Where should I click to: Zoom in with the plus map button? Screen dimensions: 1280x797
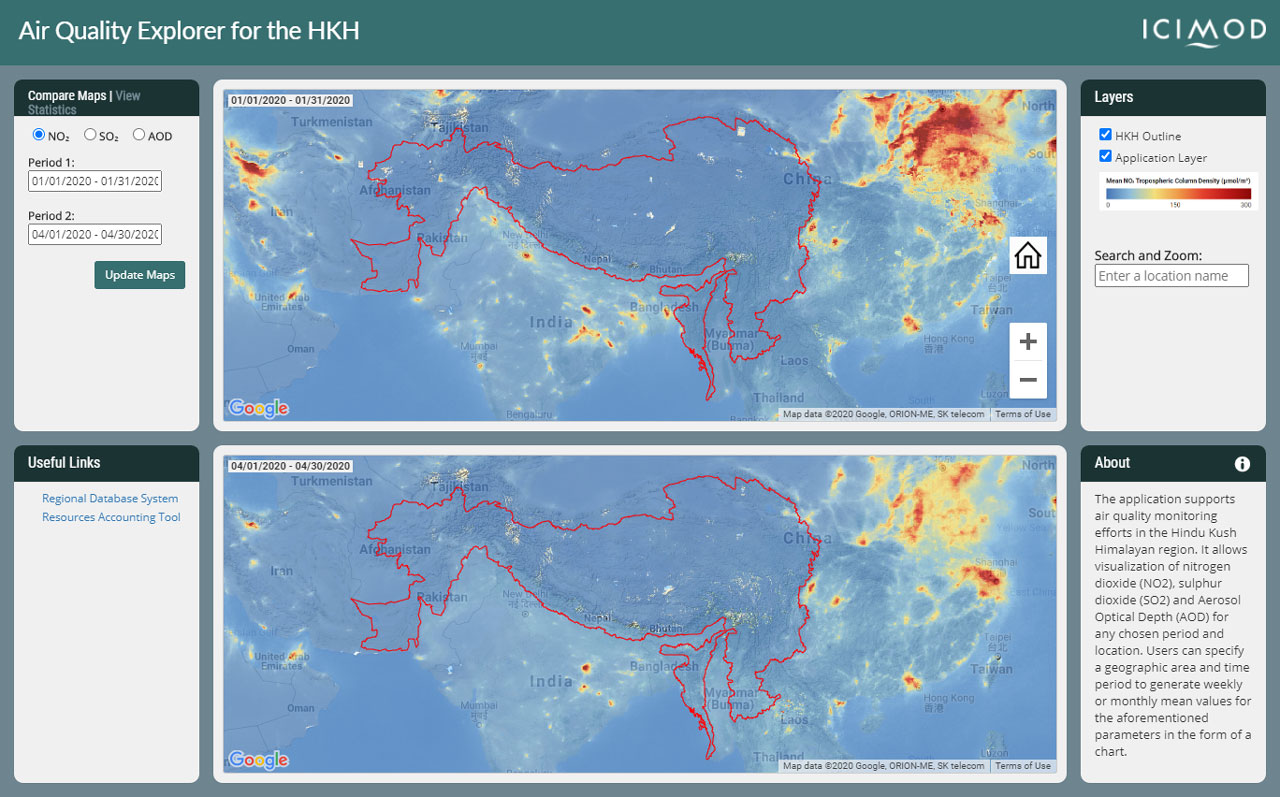pos(1028,342)
